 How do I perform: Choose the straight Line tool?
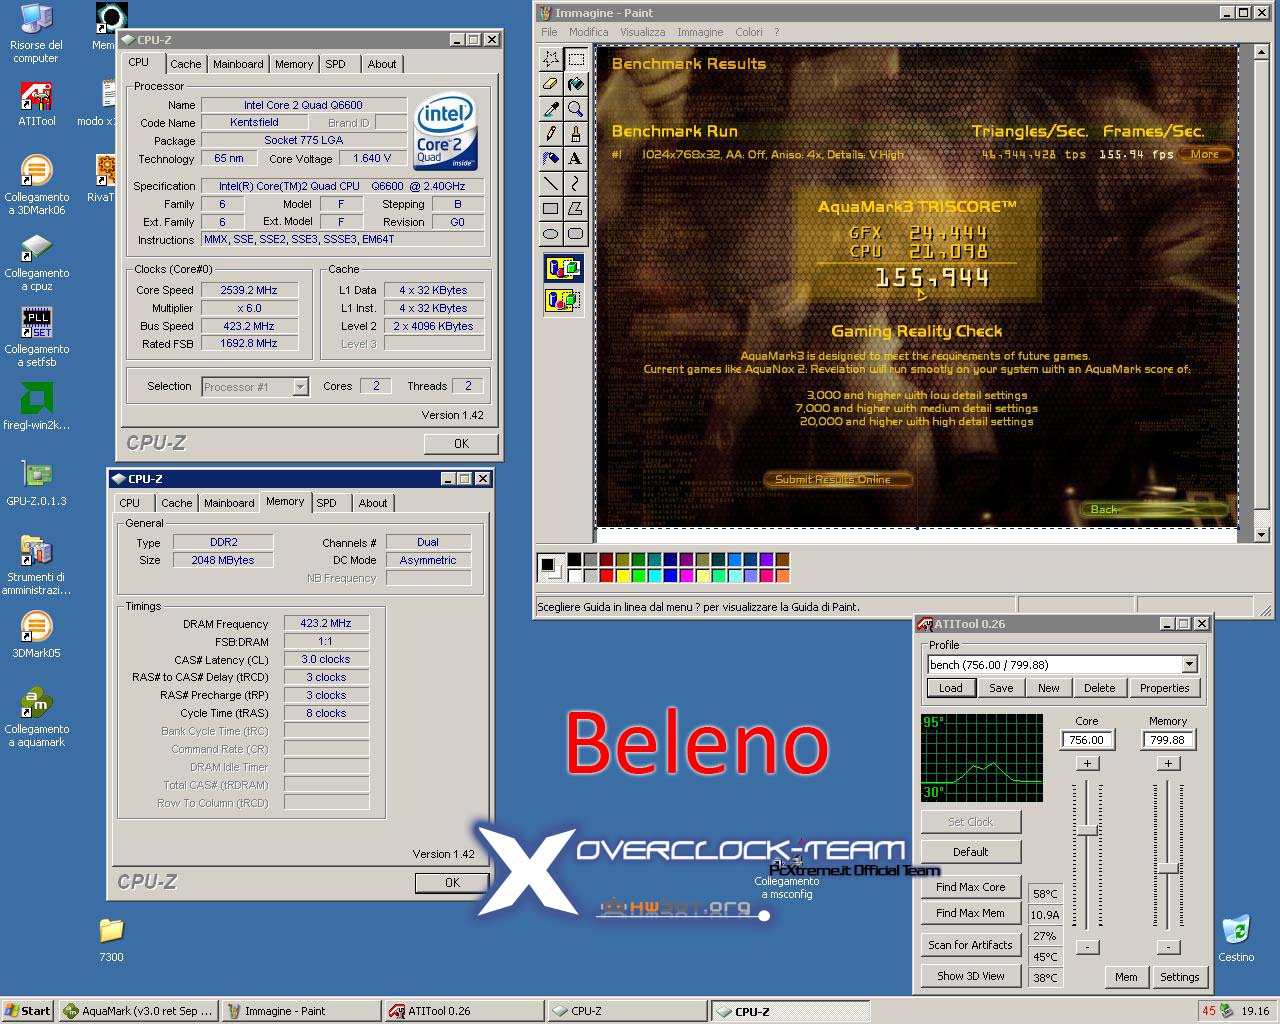(x=550, y=183)
